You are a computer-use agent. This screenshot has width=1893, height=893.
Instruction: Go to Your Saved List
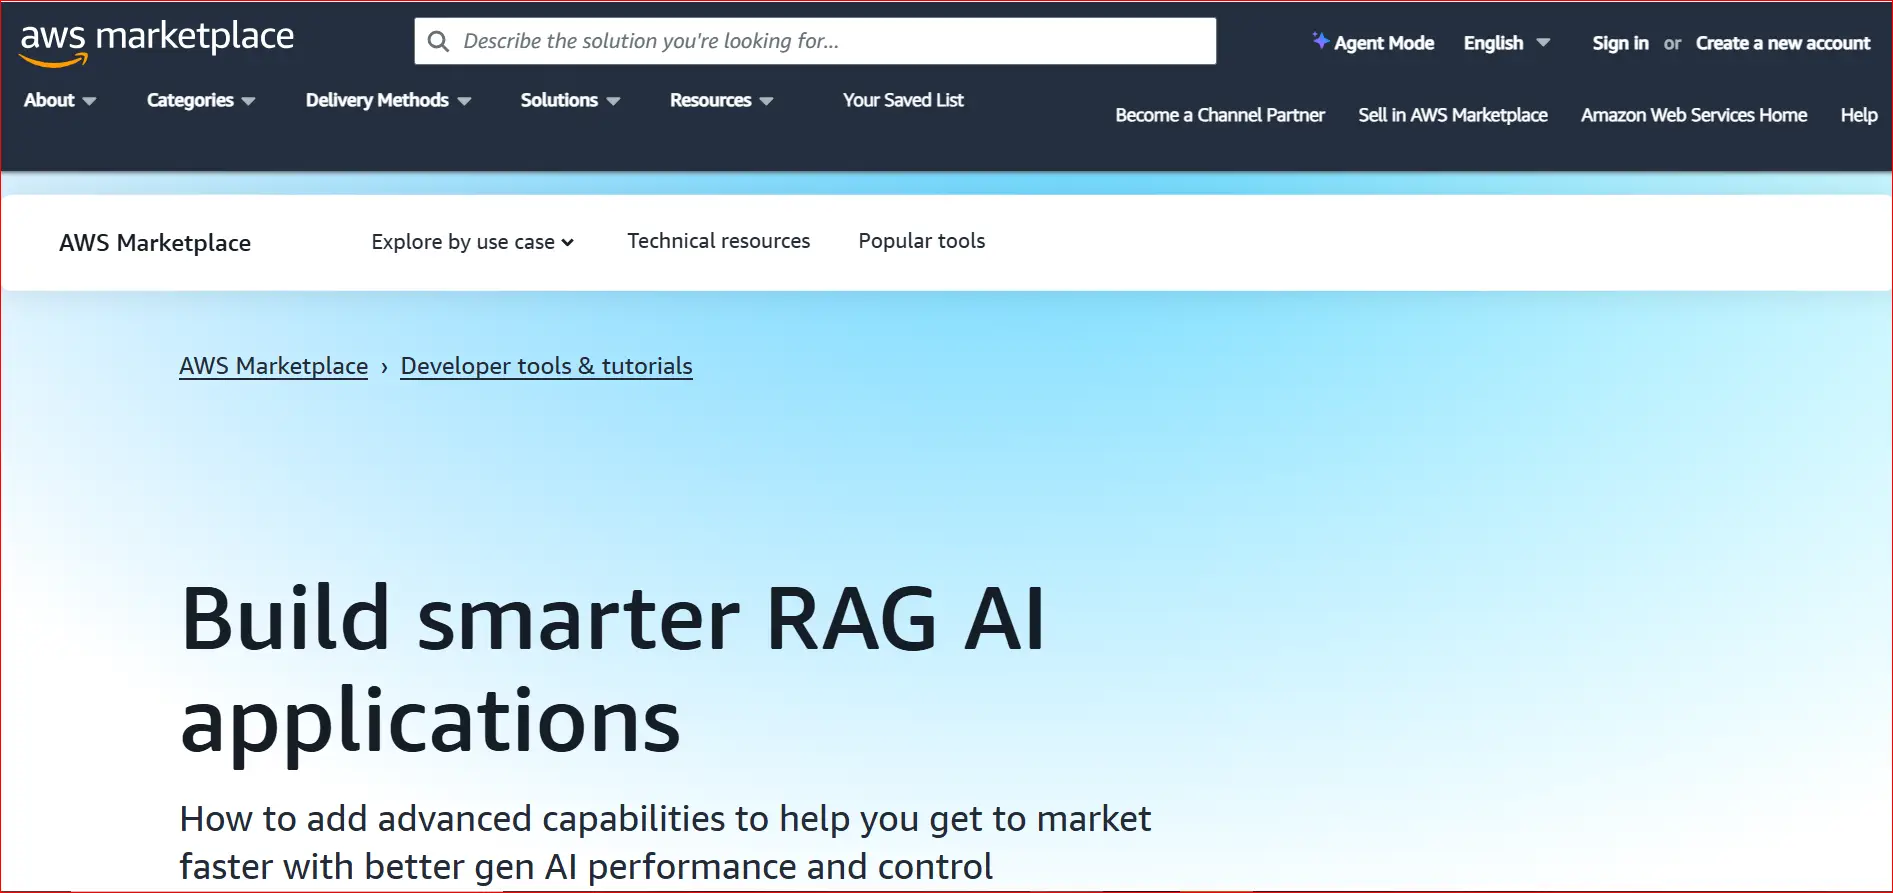tap(903, 100)
